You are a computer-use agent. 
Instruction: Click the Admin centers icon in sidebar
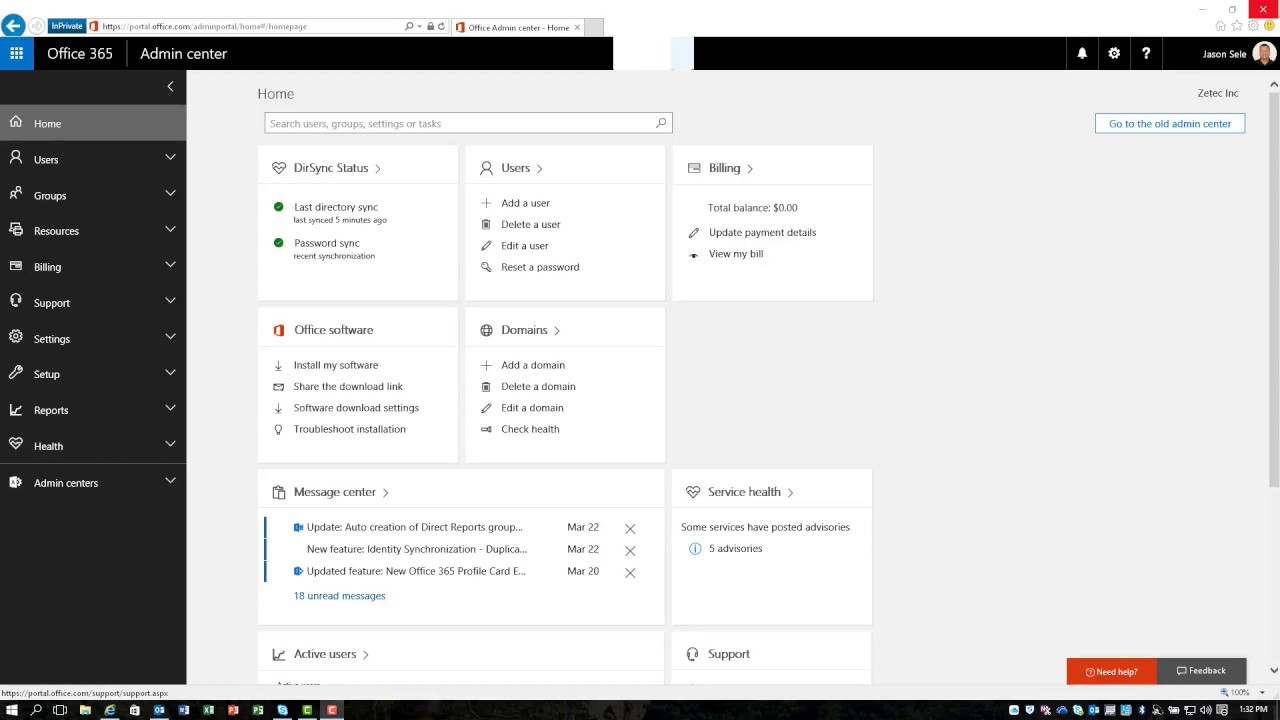point(16,482)
